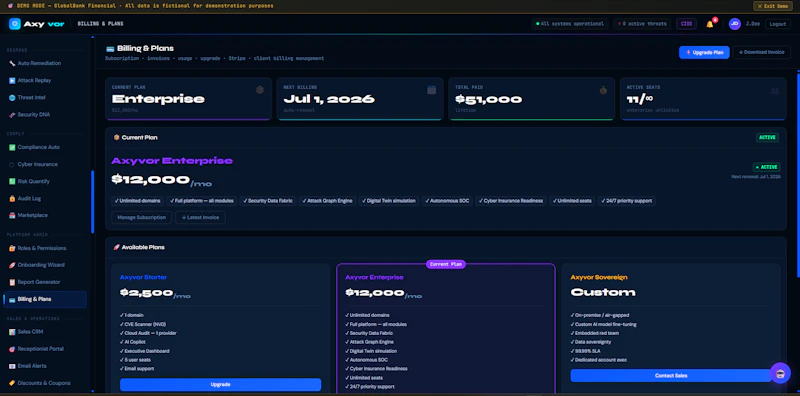Click the Enterprise current plan value

coord(158,100)
